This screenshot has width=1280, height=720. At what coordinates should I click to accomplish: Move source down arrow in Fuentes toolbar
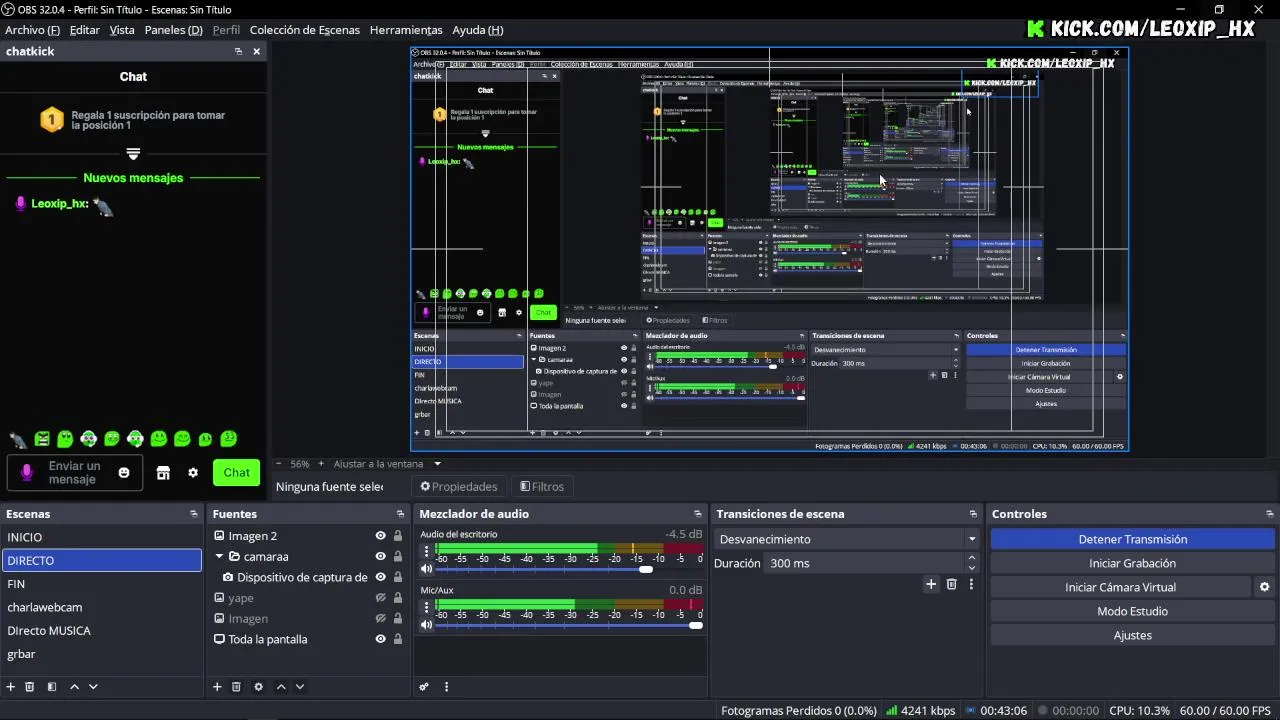(x=299, y=687)
